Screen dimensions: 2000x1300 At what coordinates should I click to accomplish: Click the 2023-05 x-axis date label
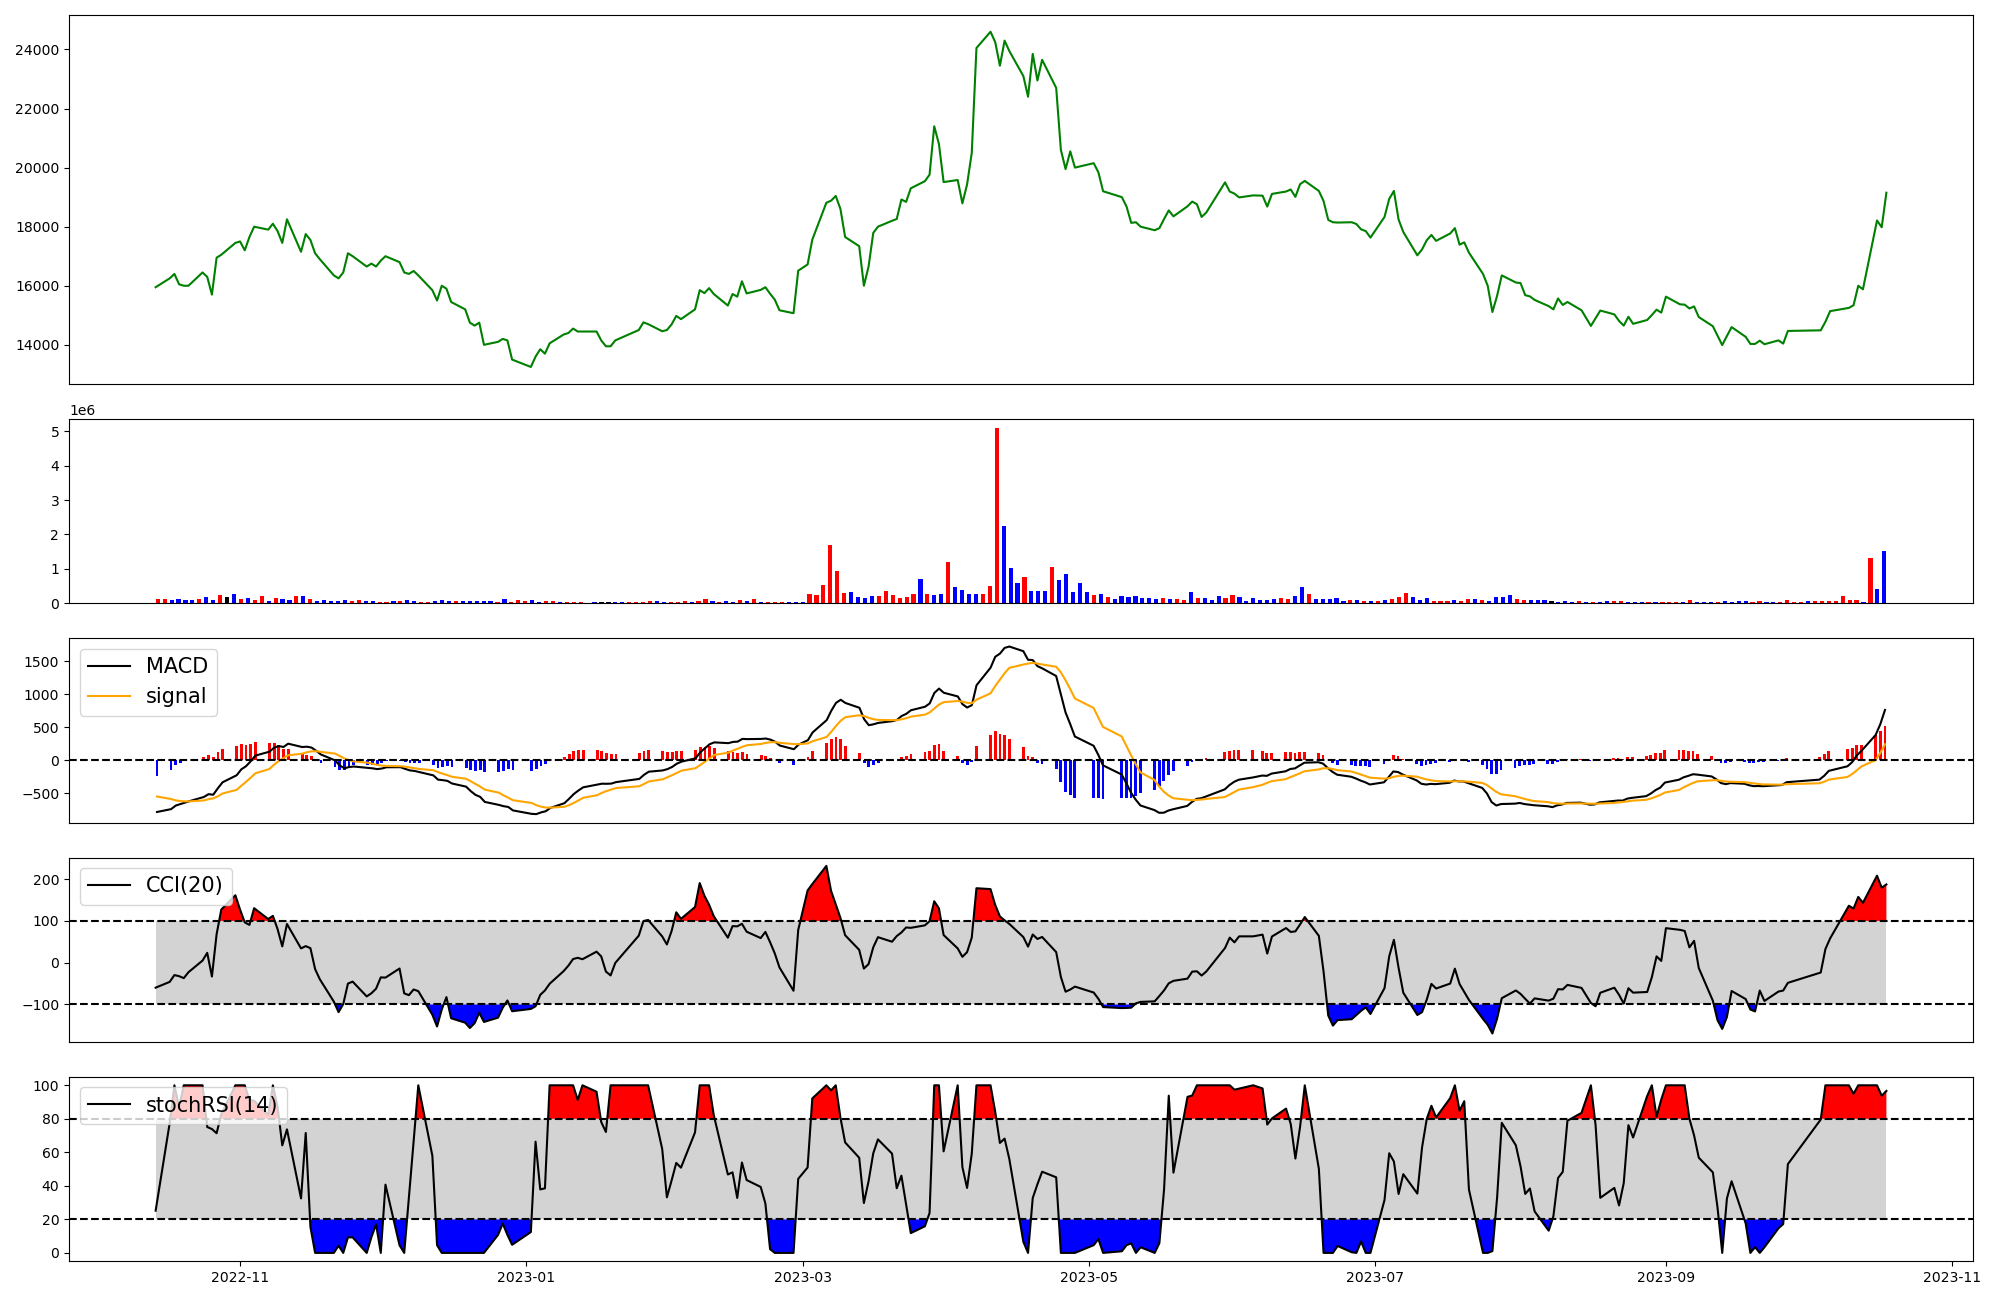(x=1089, y=1277)
